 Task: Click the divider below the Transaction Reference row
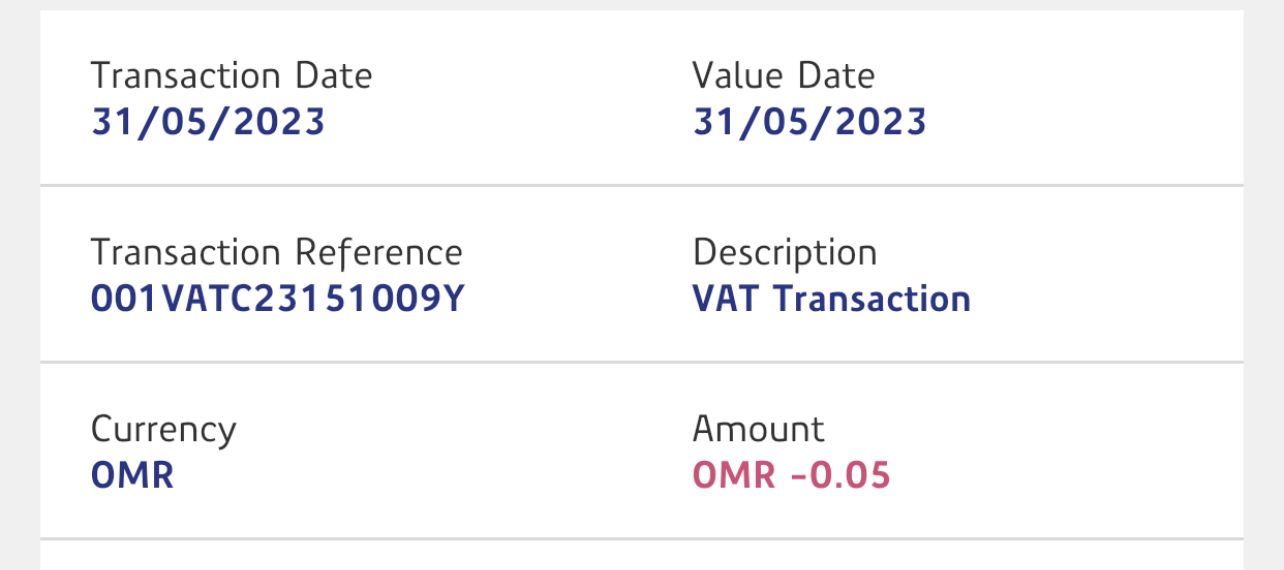point(641,361)
